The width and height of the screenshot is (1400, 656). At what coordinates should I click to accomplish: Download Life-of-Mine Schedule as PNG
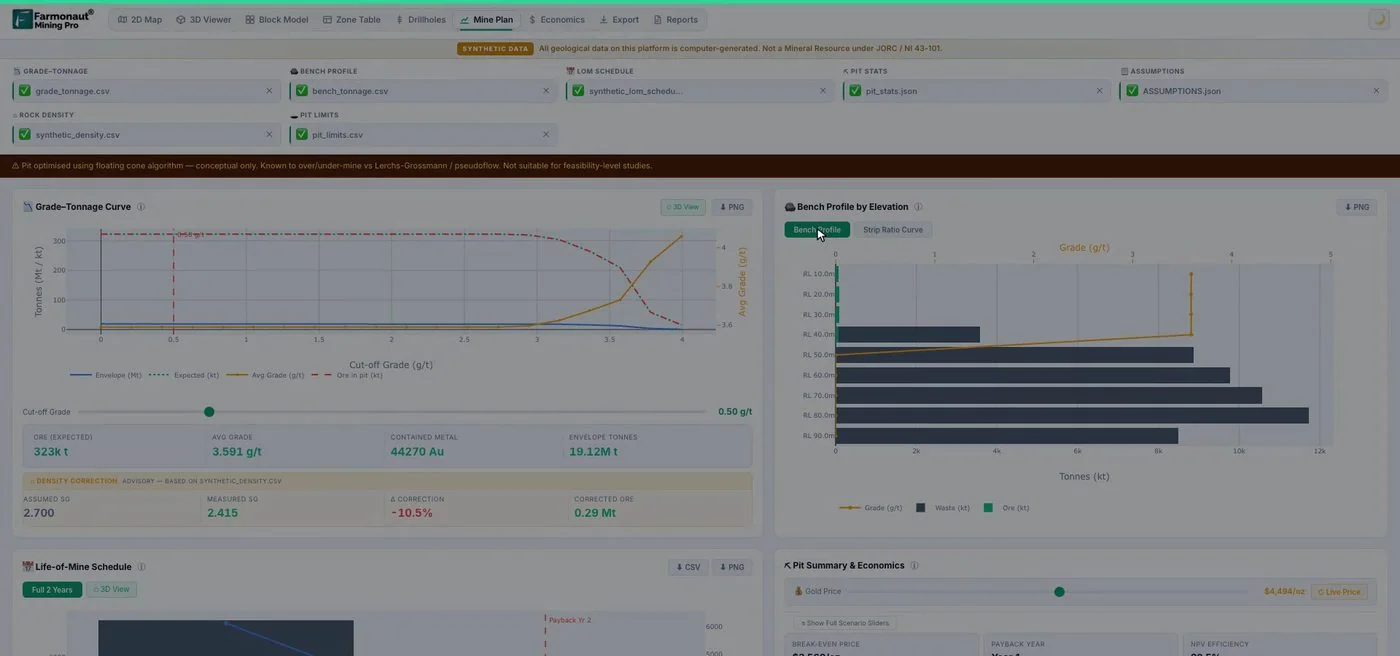[732, 567]
